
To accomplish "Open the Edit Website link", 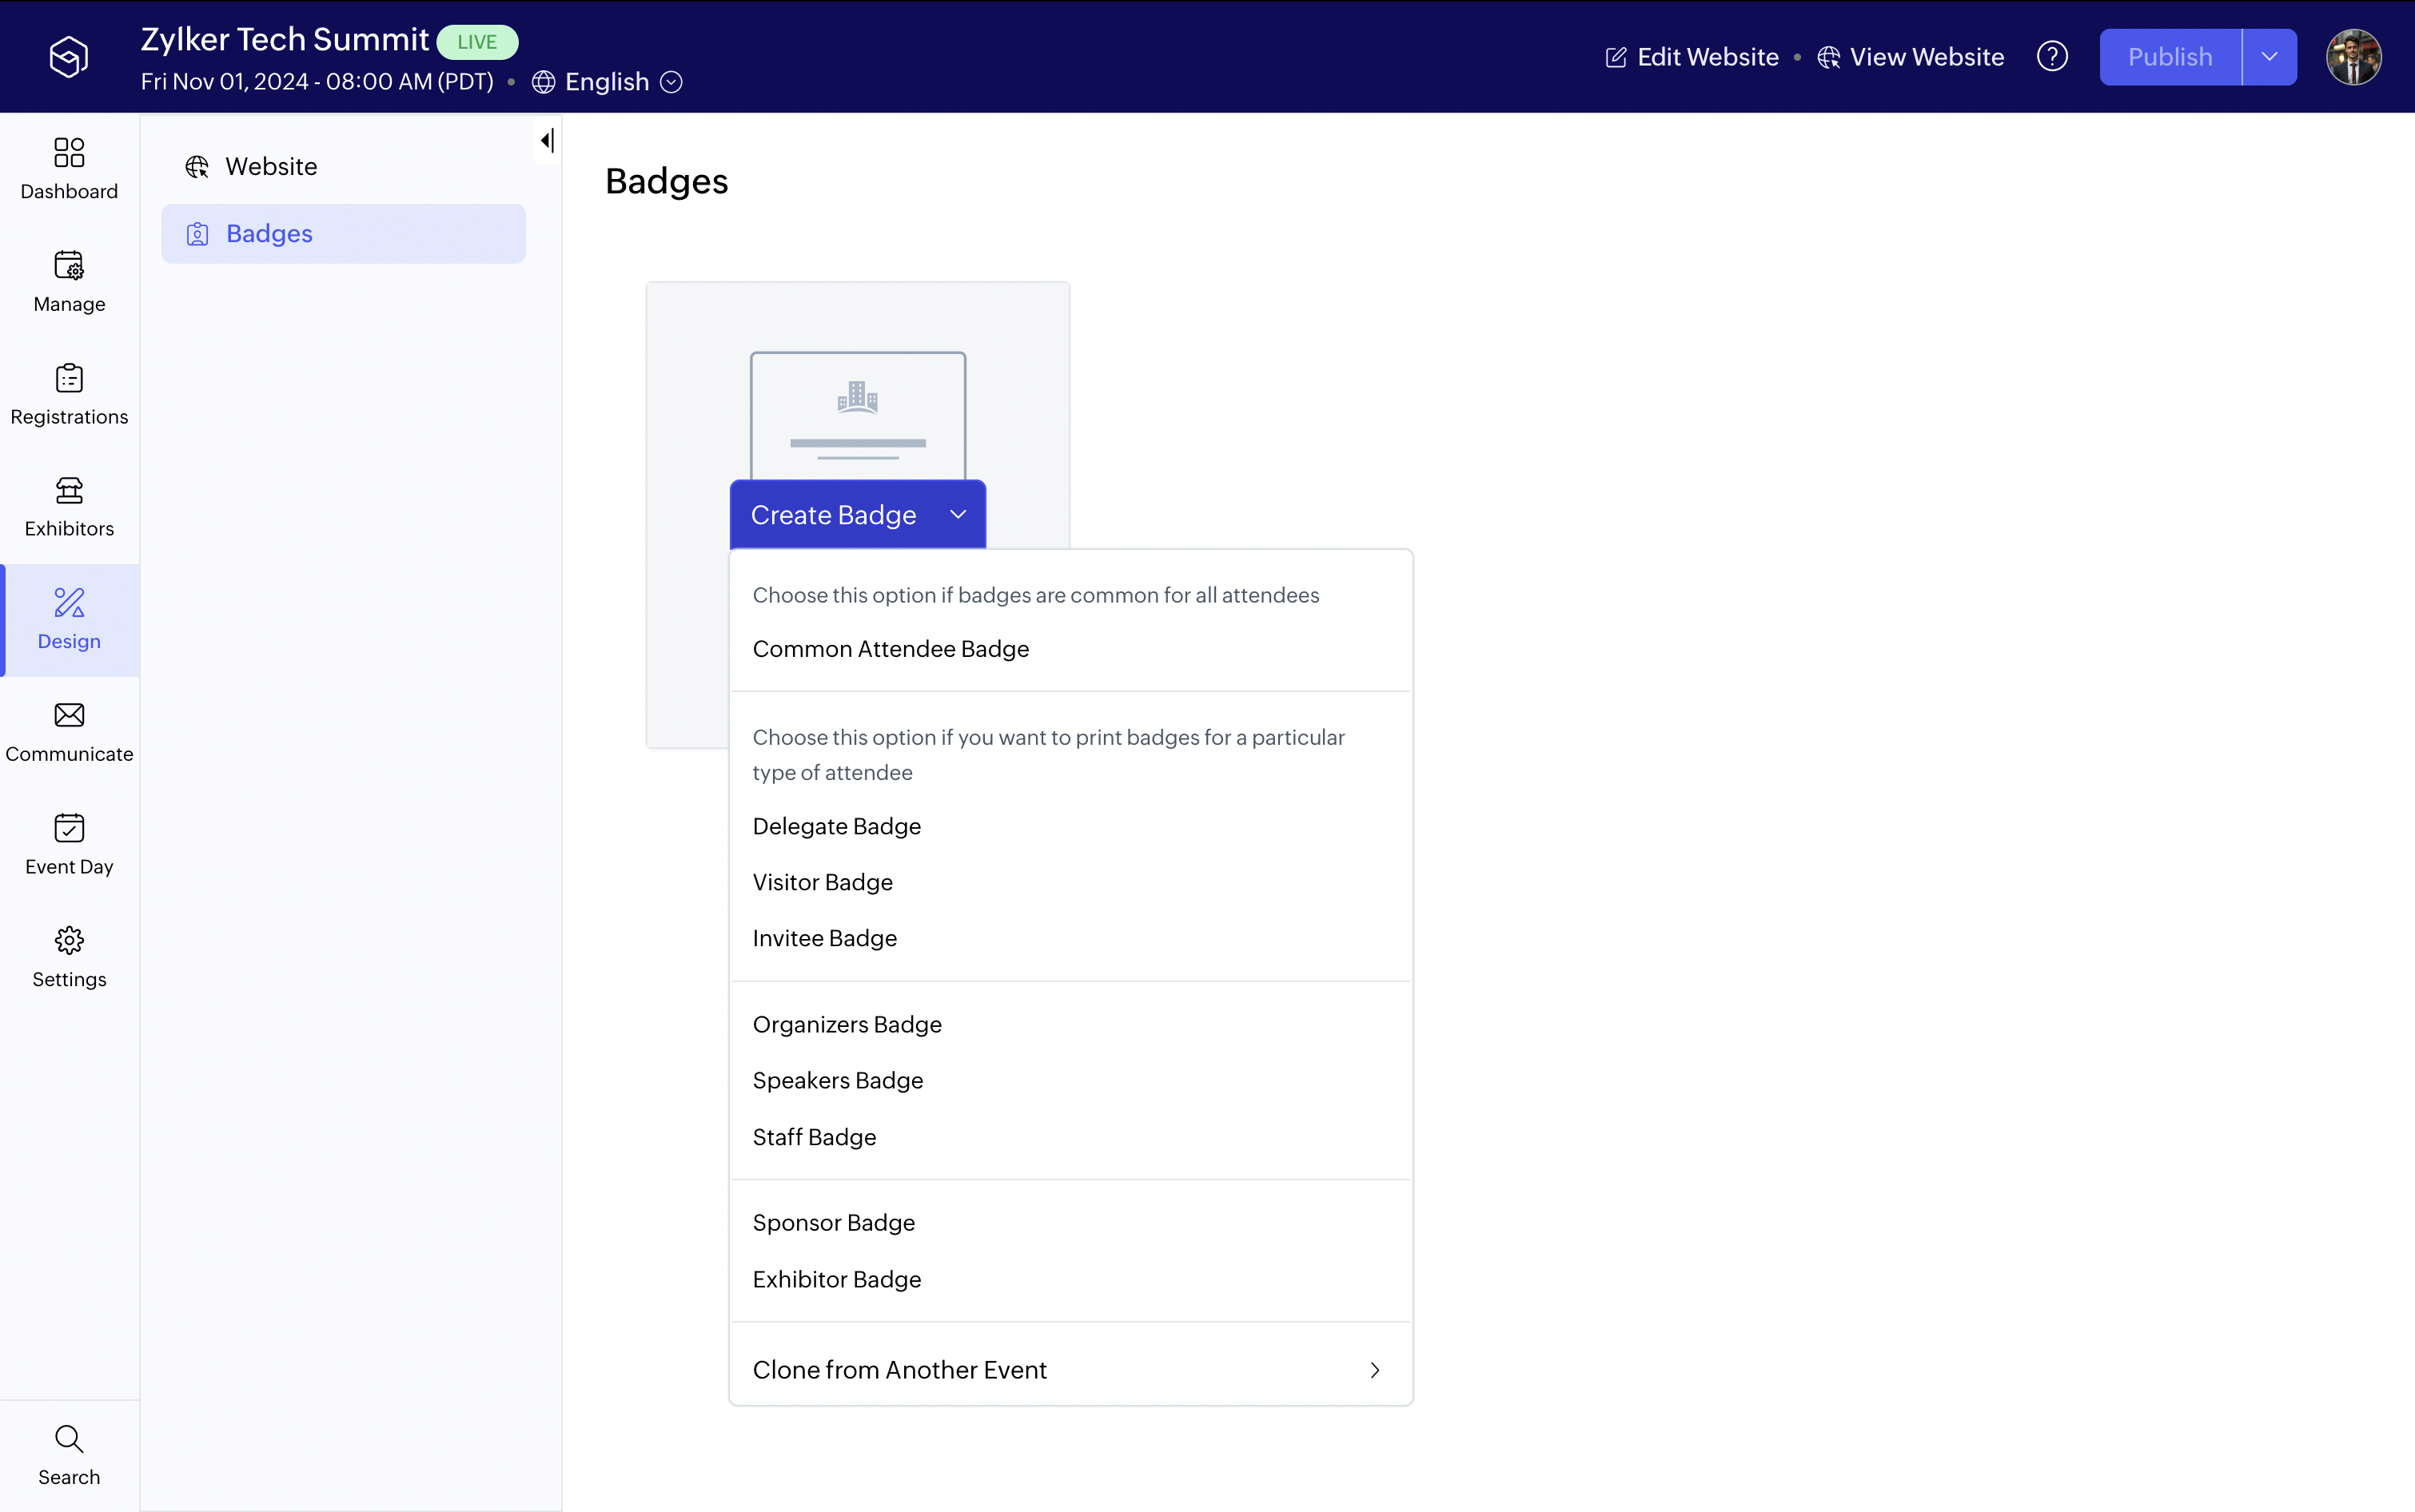I will 1692,57.
